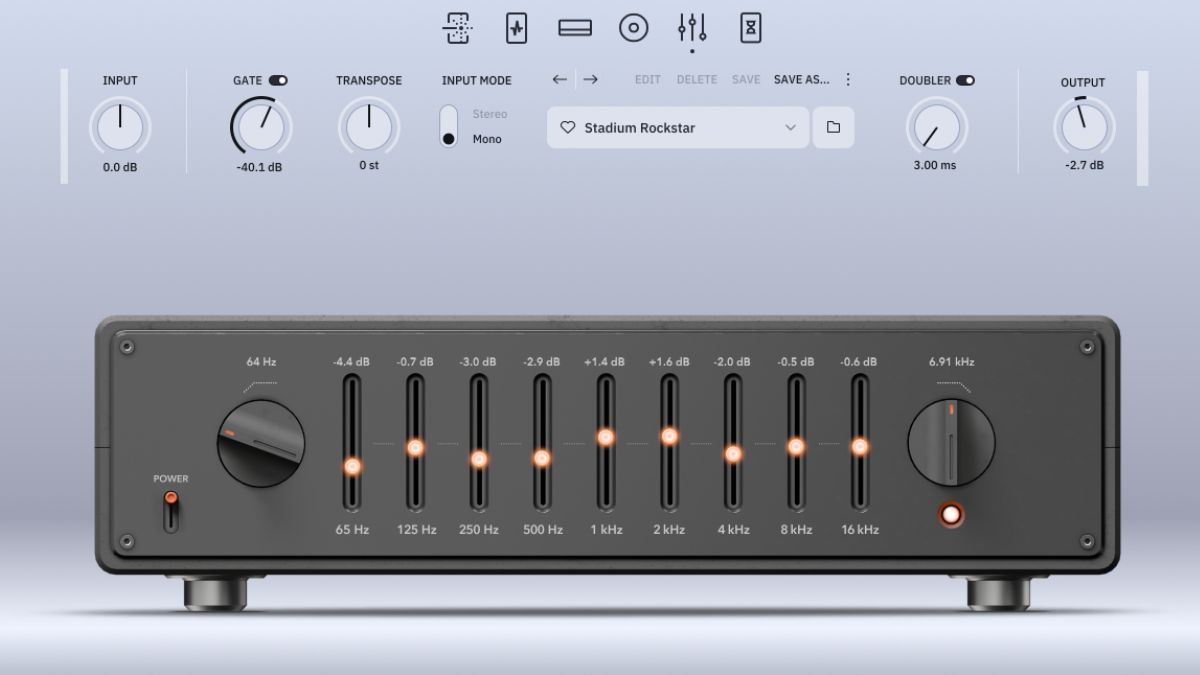Click the 0.0 dB input value
The image size is (1200, 675).
coord(120,167)
